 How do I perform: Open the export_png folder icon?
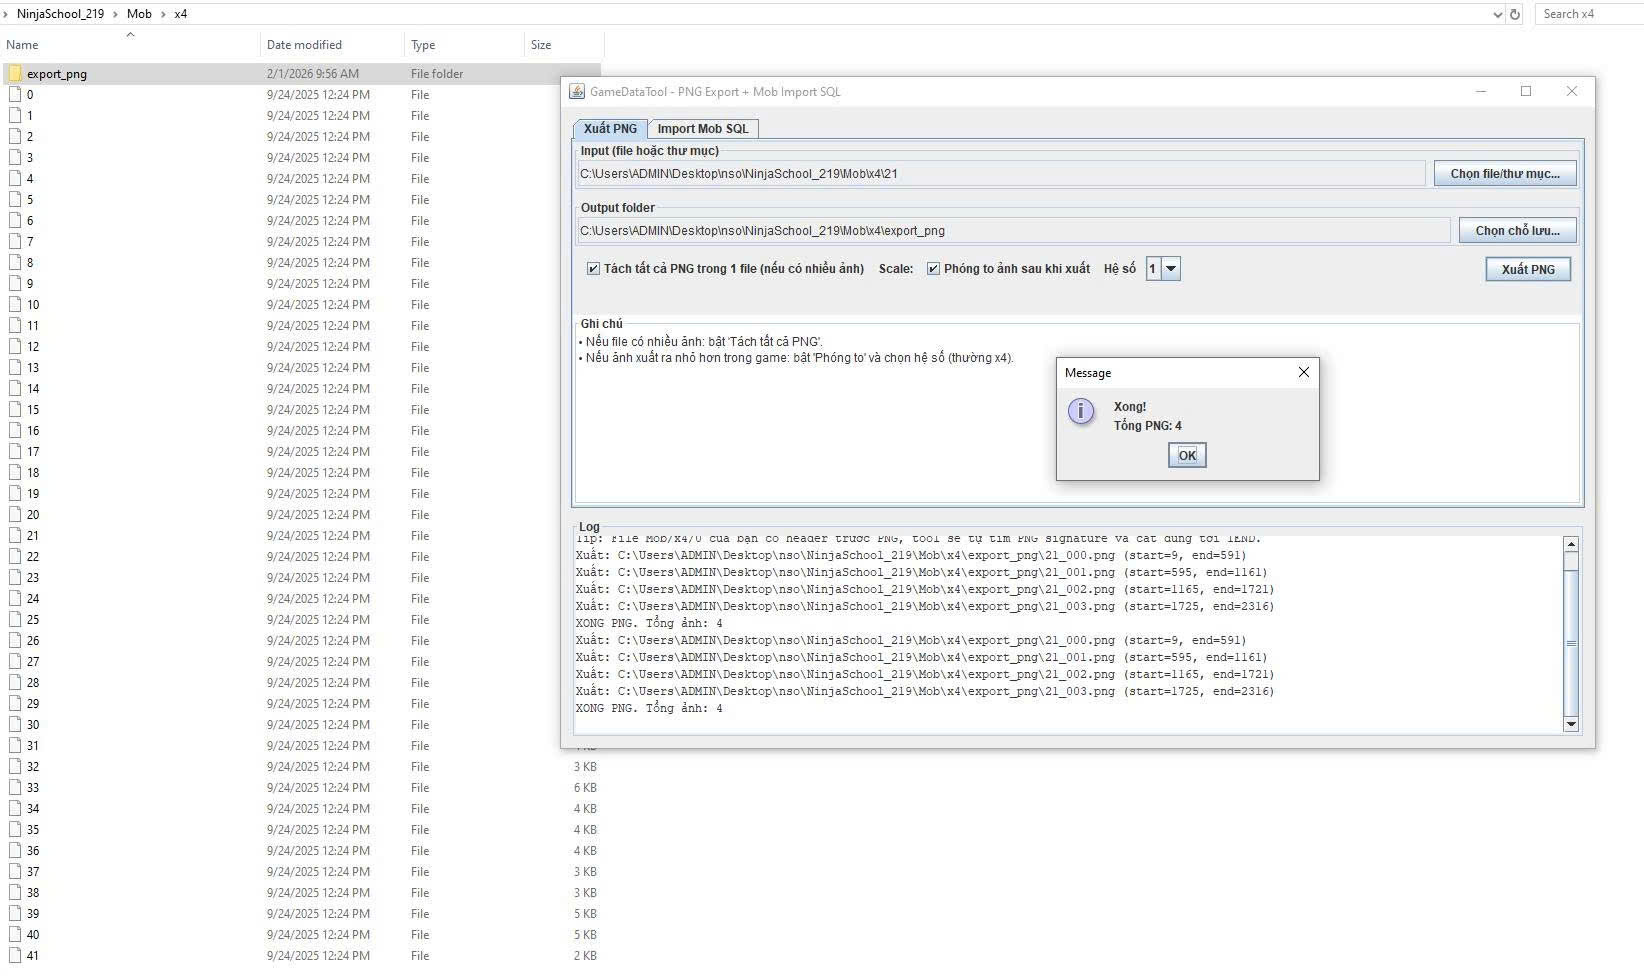[15, 73]
